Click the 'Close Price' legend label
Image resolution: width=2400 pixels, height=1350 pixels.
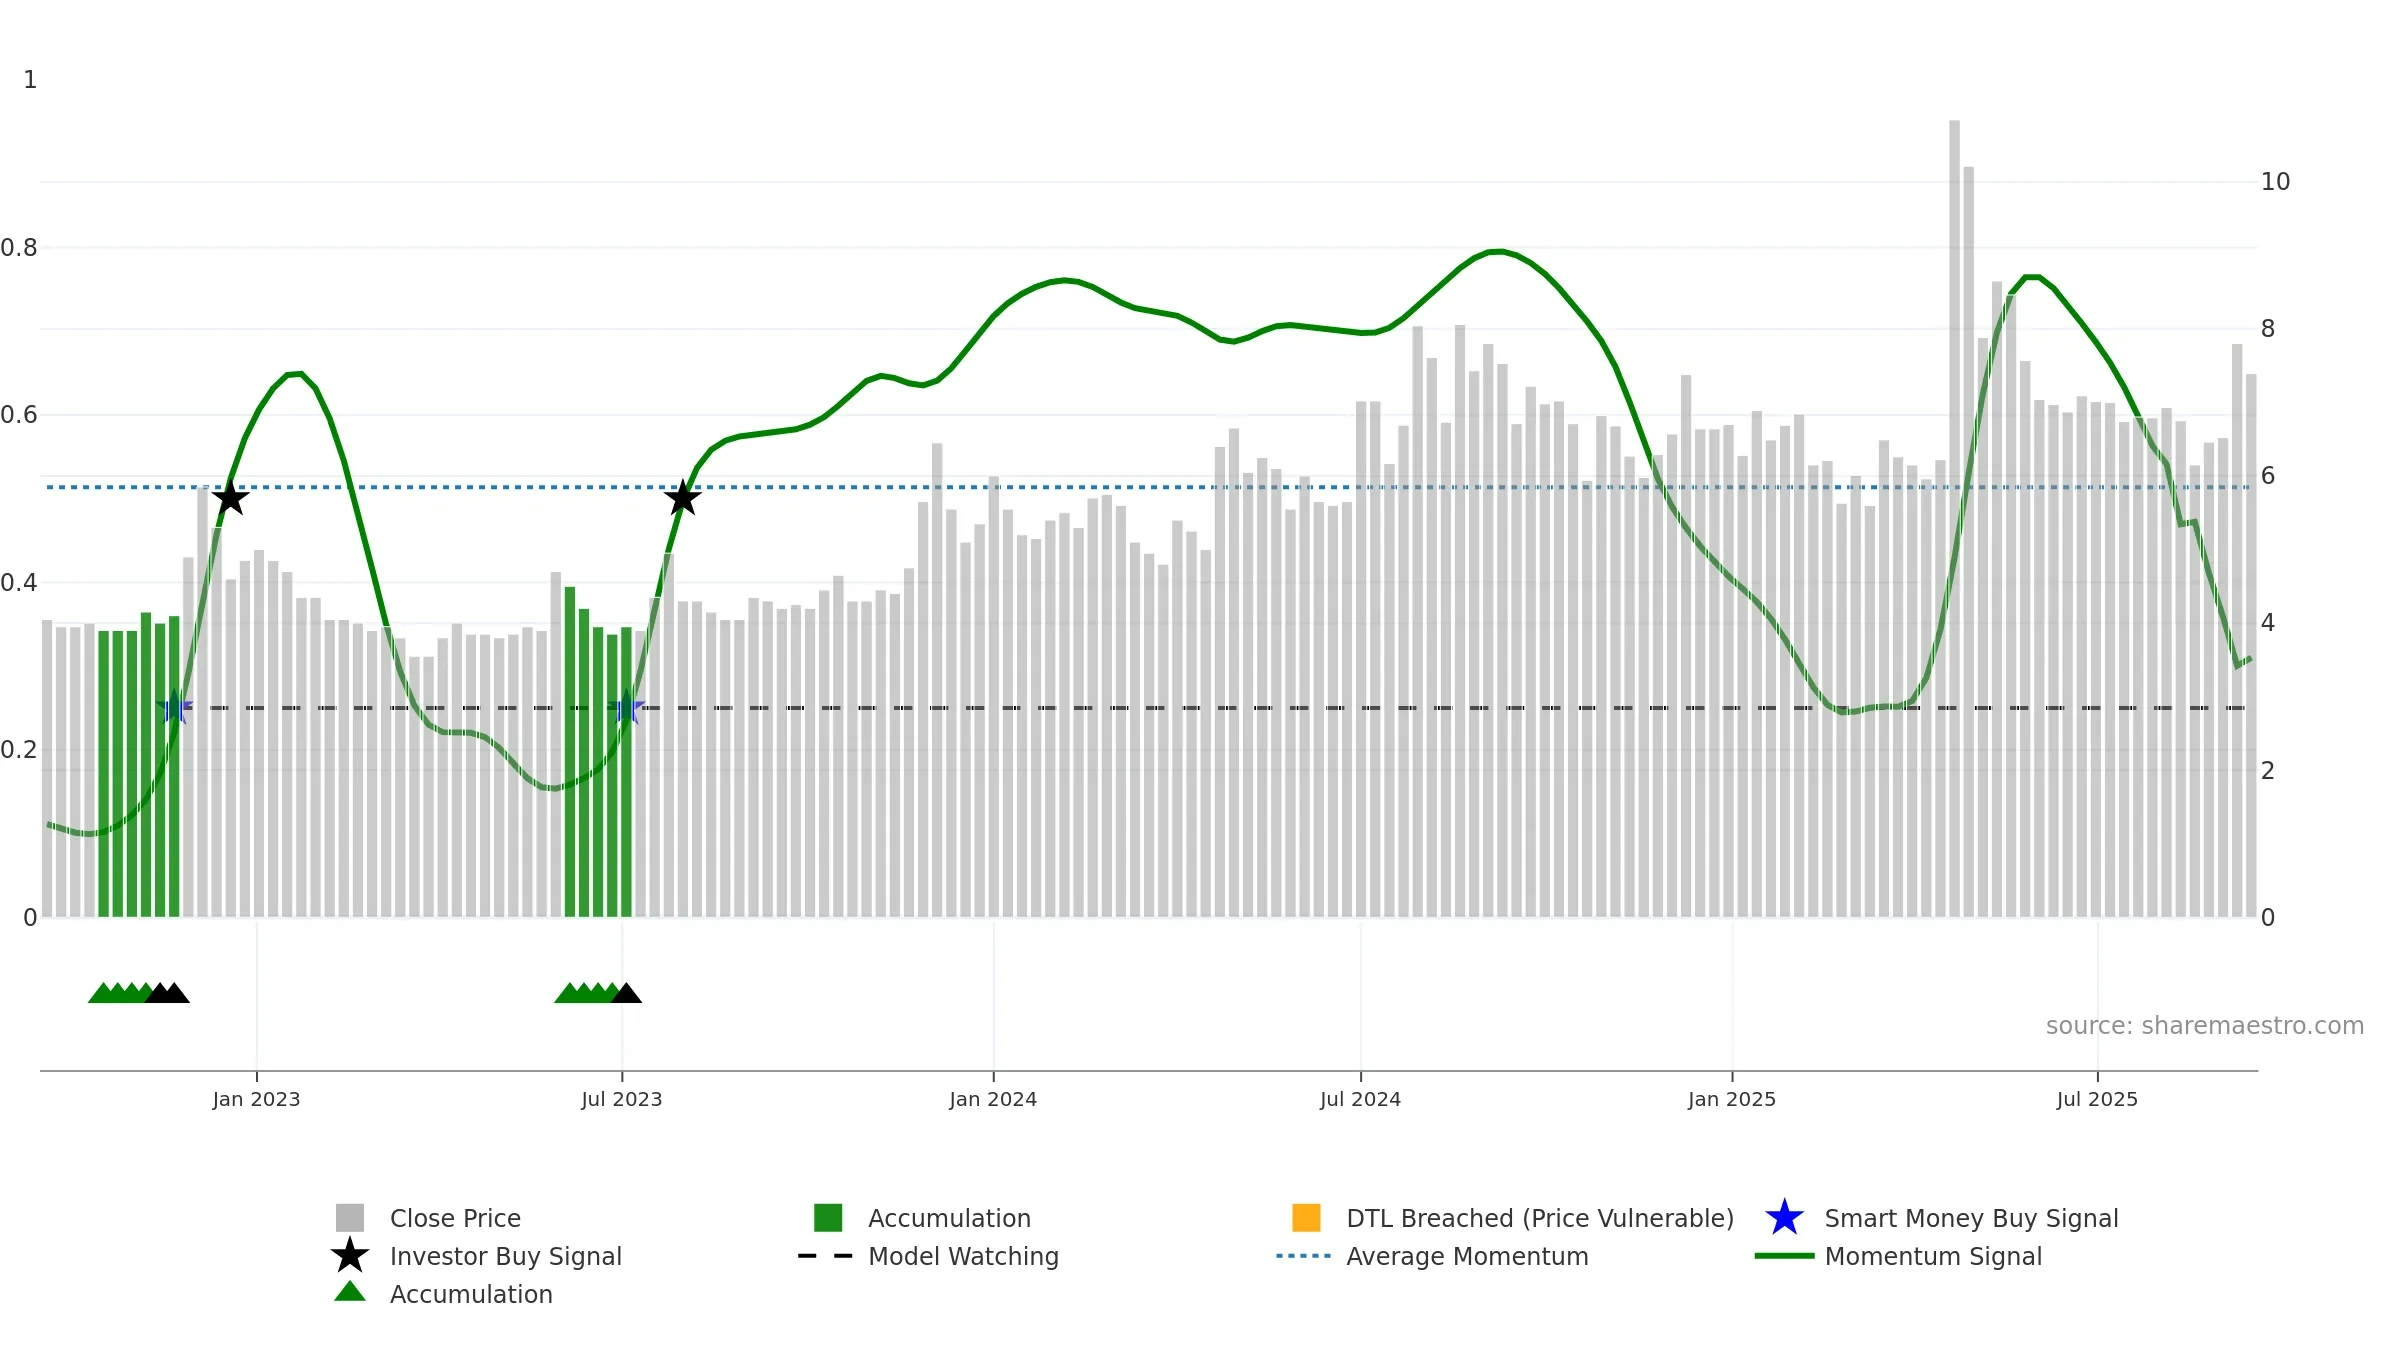coord(455,1218)
